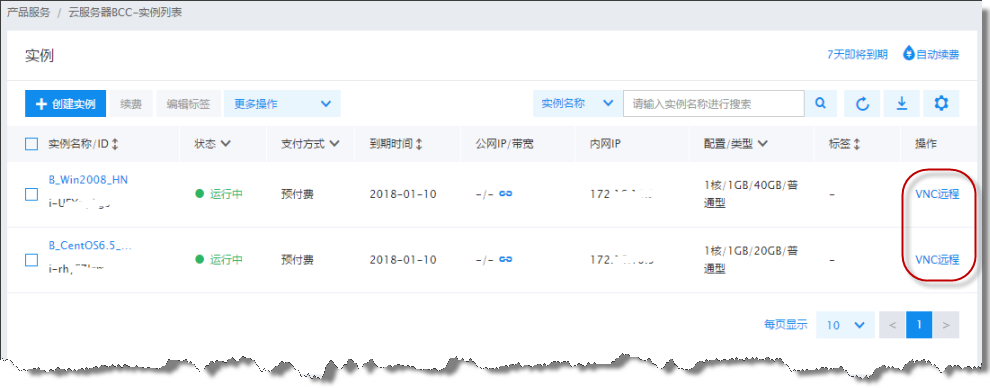Click 1核/1GB/20GB config cell
Image resolution: width=990 pixels, height=388 pixels.
751,260
